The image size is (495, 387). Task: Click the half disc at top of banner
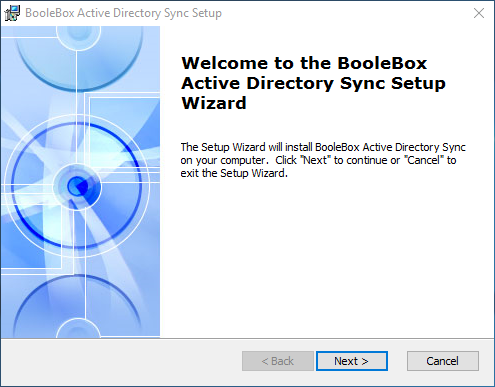[x=79, y=57]
